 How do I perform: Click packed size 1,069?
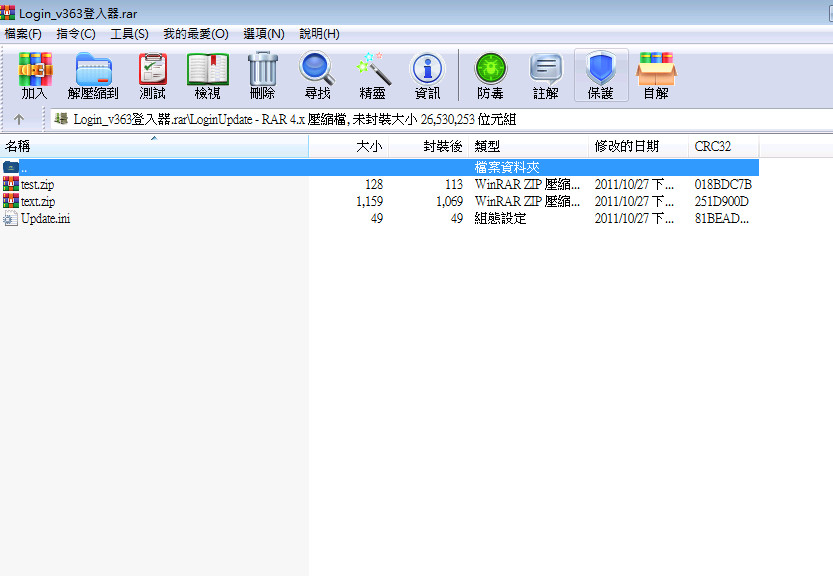coord(449,201)
